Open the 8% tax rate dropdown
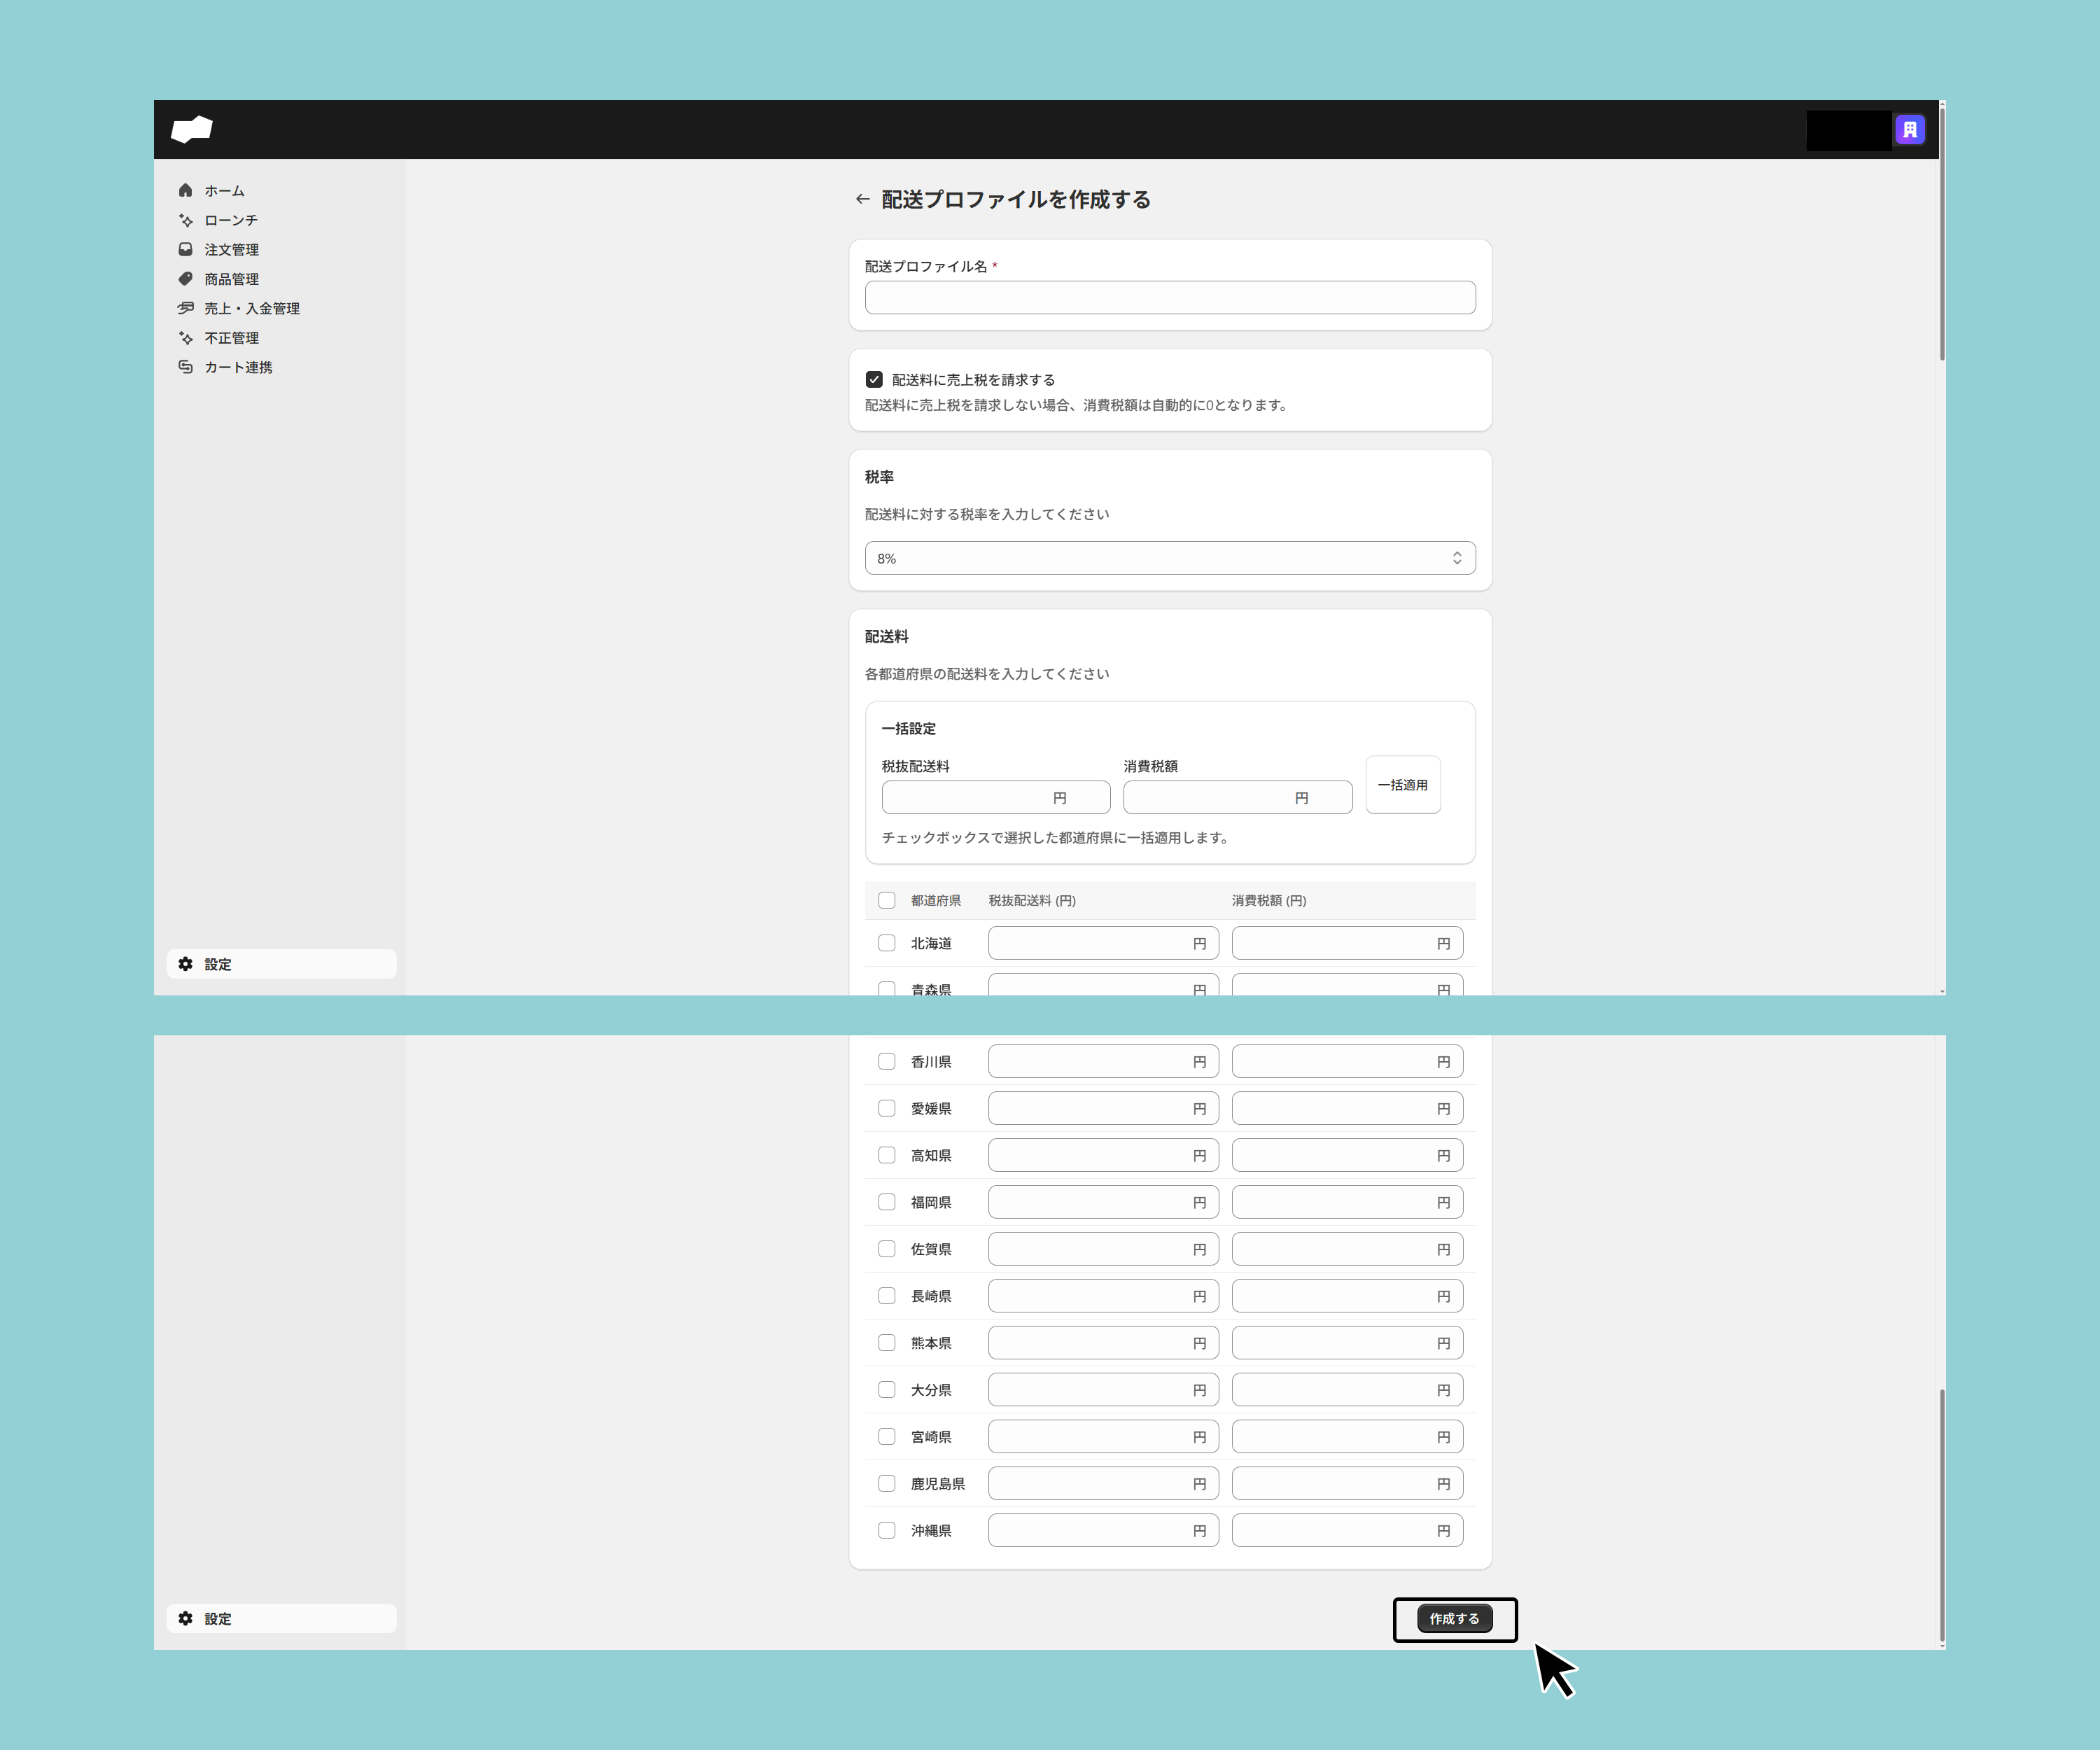2100x1750 pixels. point(1169,558)
